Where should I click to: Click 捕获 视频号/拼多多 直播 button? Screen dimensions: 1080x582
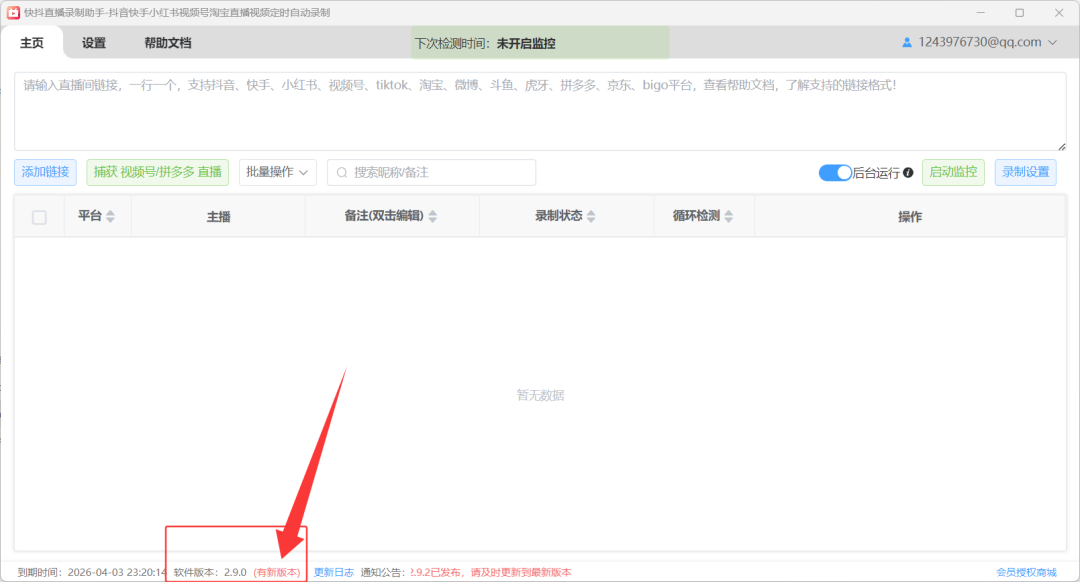coord(158,172)
